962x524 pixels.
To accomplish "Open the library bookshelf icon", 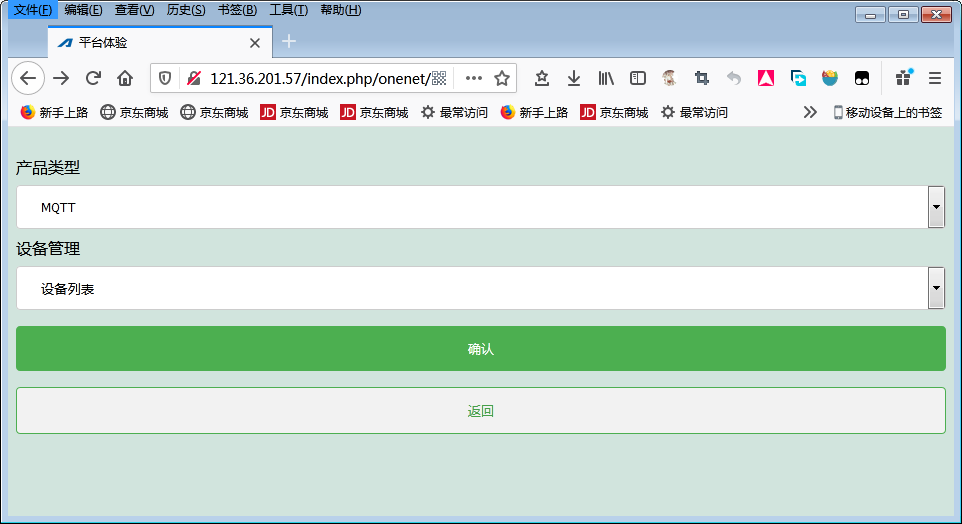I will pos(606,78).
